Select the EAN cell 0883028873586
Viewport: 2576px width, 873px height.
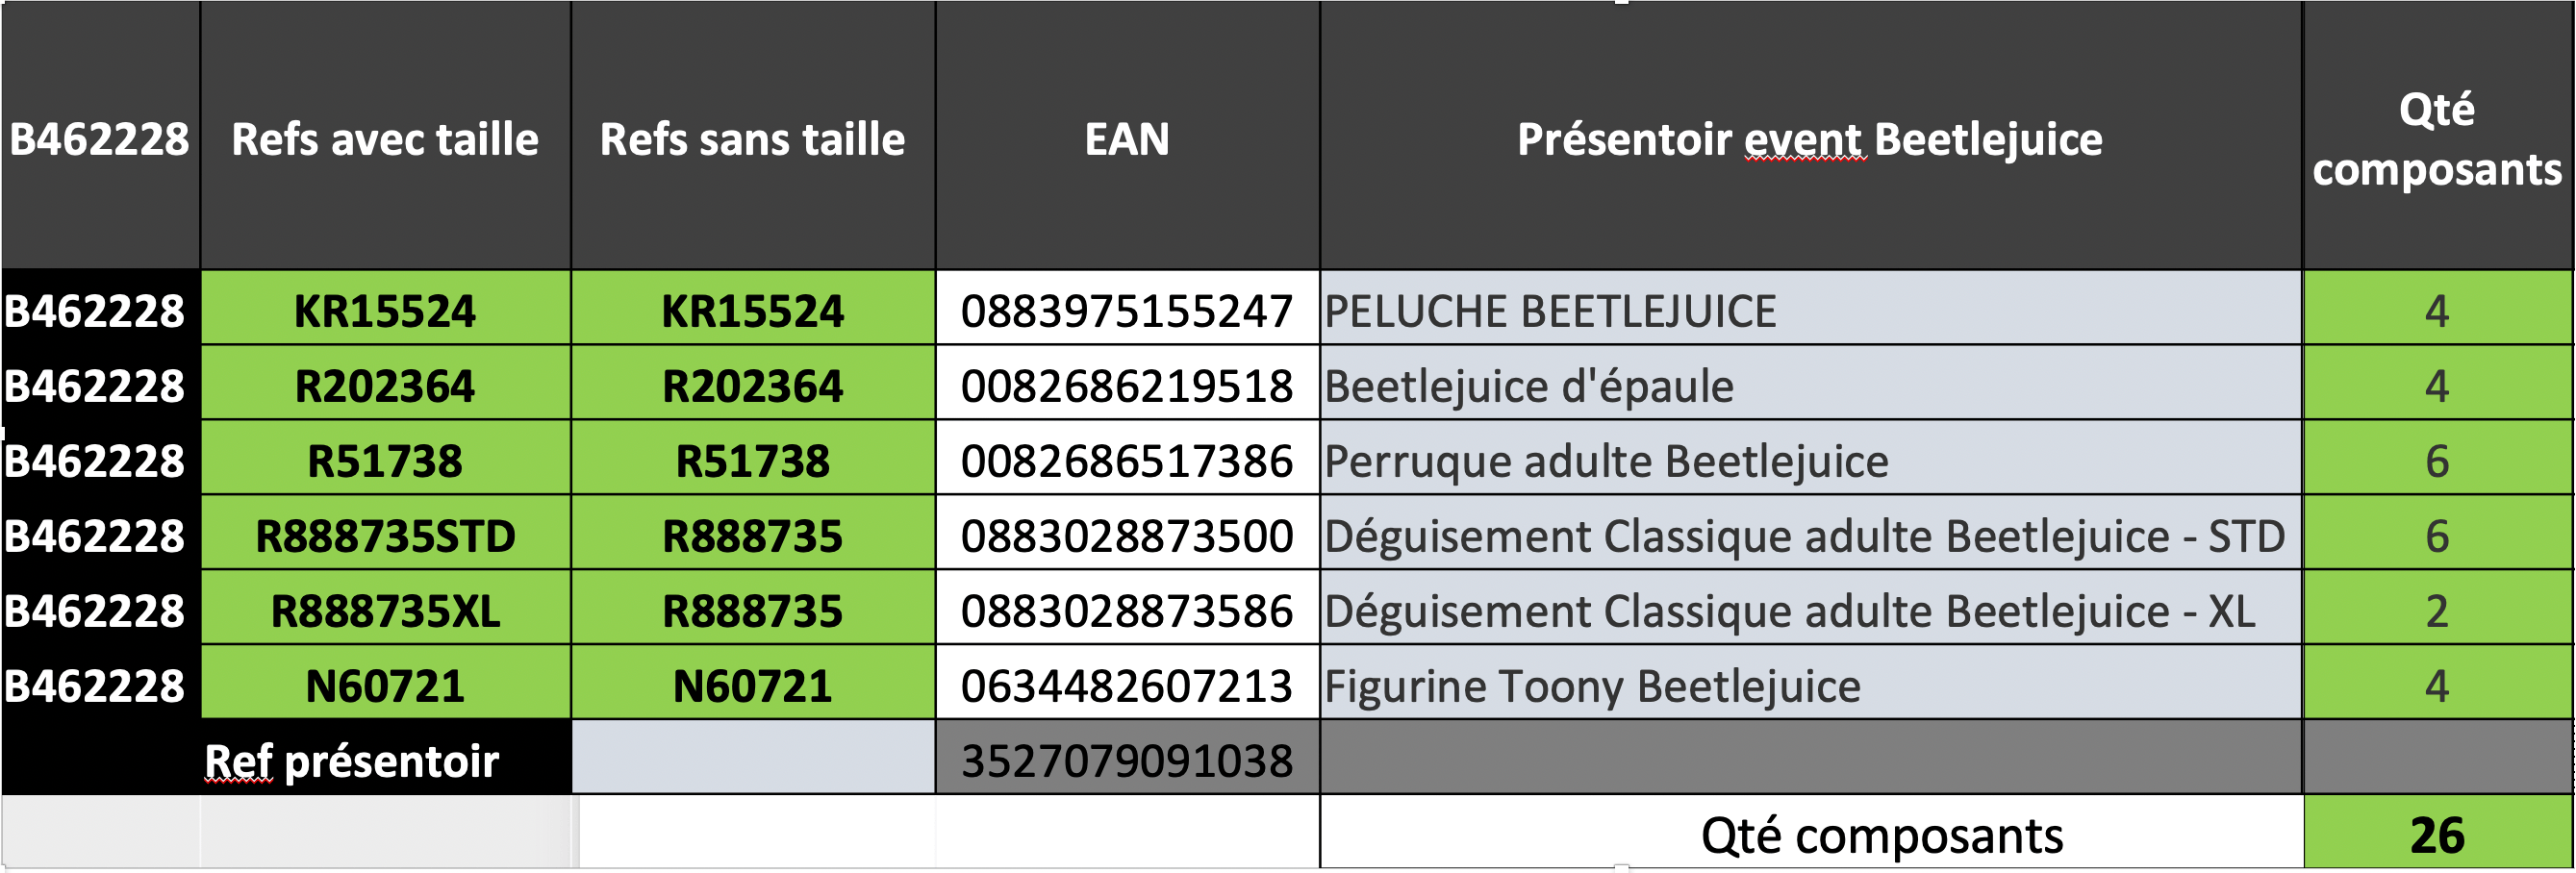pyautogui.click(x=1127, y=610)
